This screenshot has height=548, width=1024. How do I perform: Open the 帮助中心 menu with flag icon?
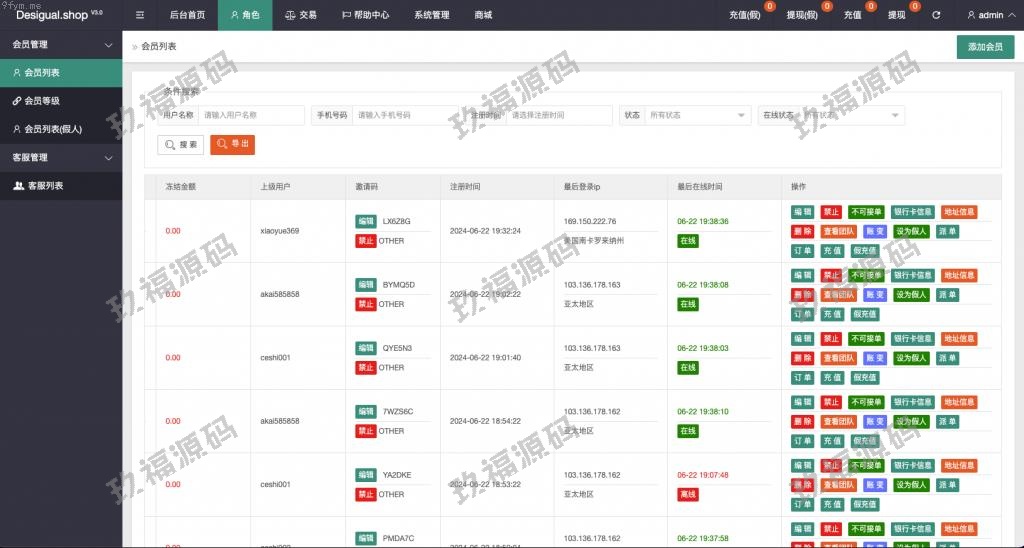(x=365, y=15)
